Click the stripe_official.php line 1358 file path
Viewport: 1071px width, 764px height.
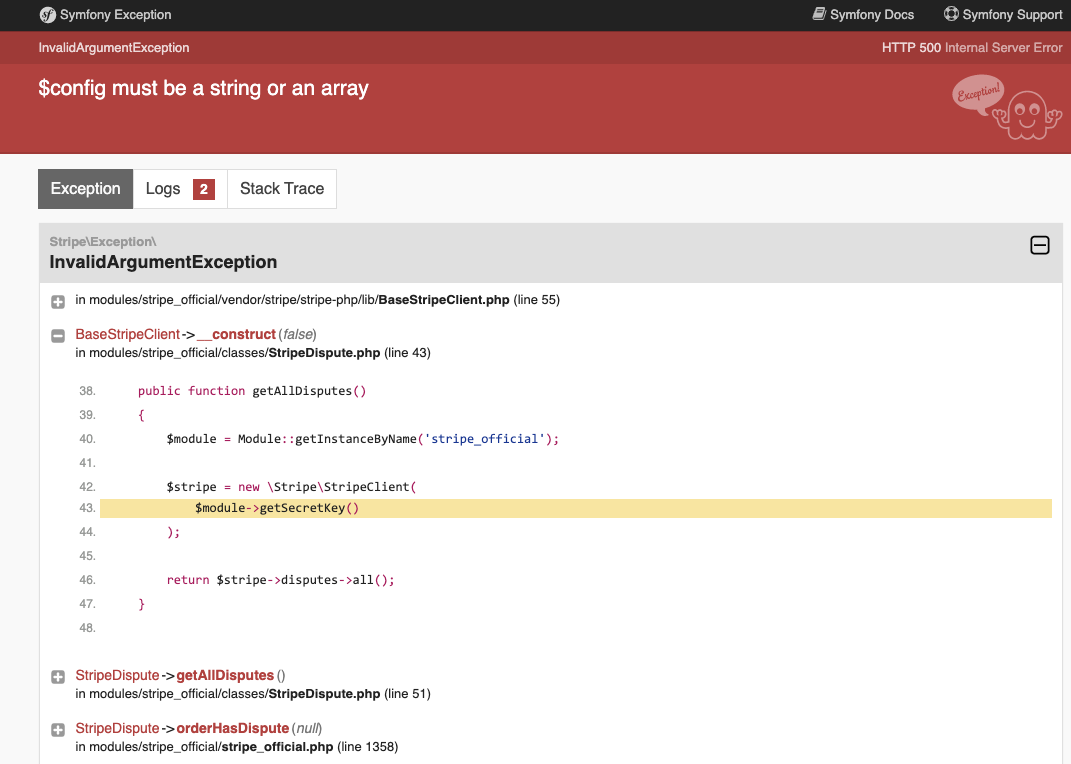tap(278, 747)
